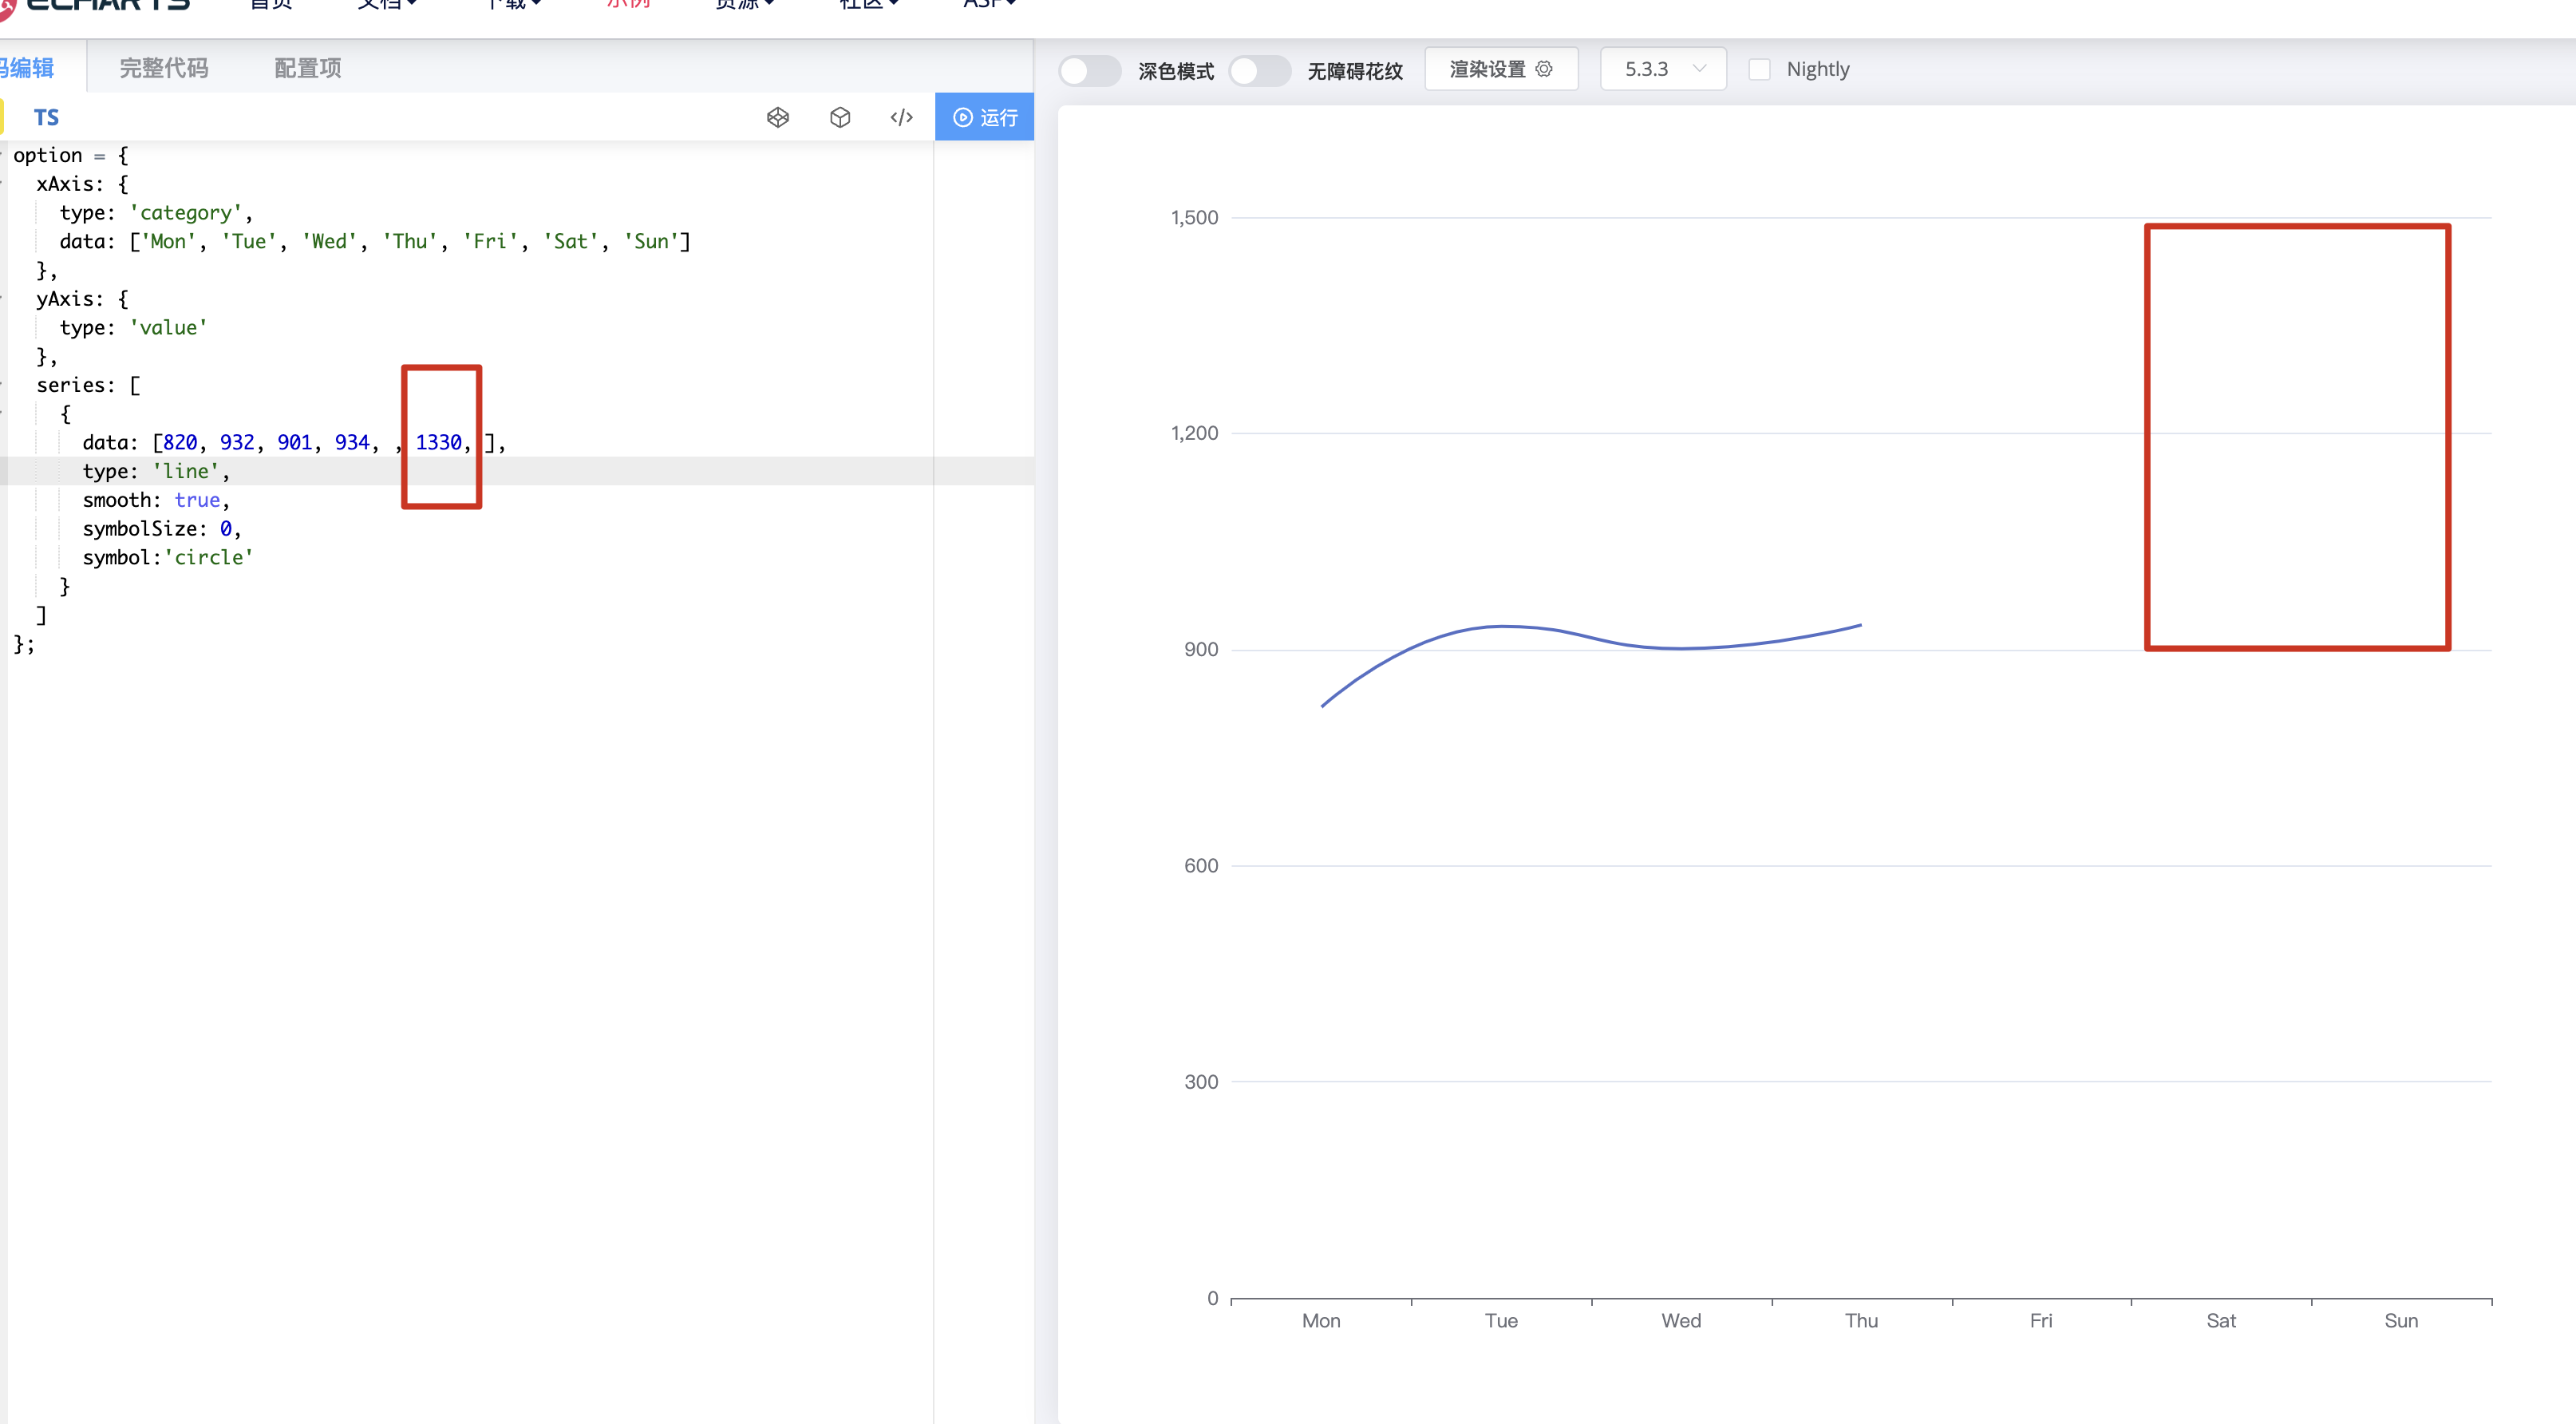Toggle 深色模式 dark mode switch
The width and height of the screenshot is (2576, 1424).
pyautogui.click(x=1089, y=70)
